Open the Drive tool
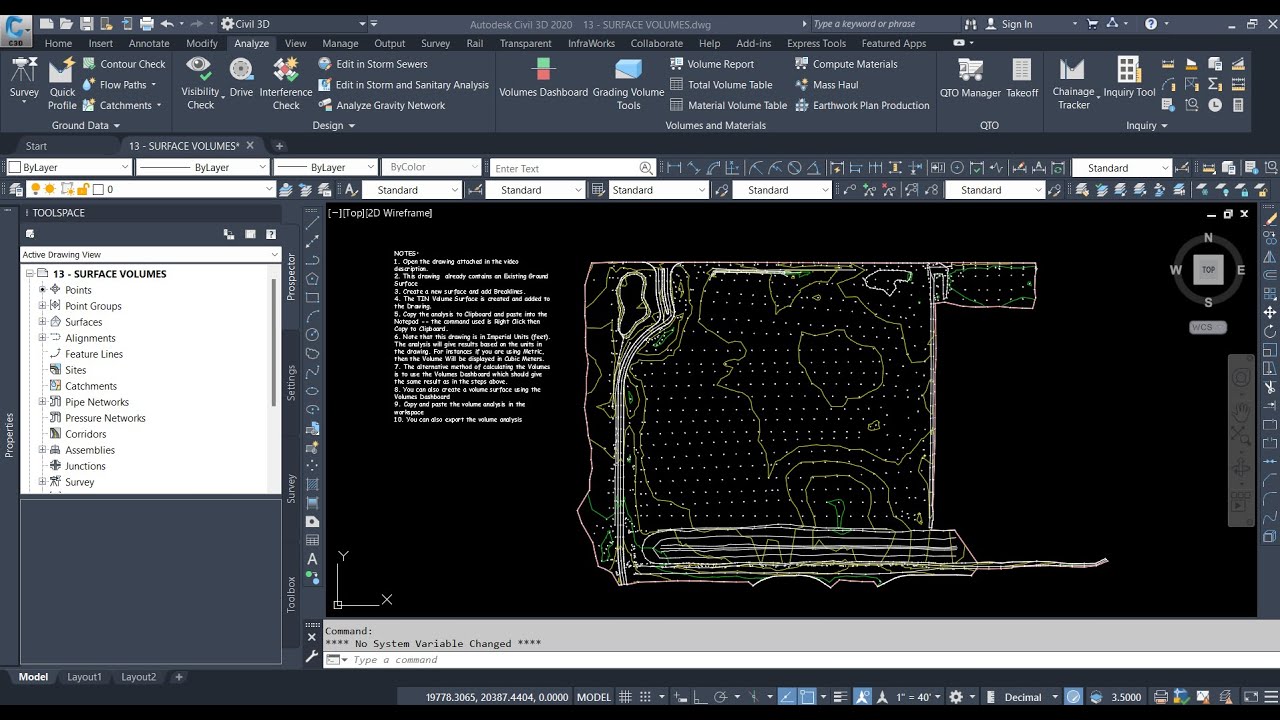 click(241, 78)
